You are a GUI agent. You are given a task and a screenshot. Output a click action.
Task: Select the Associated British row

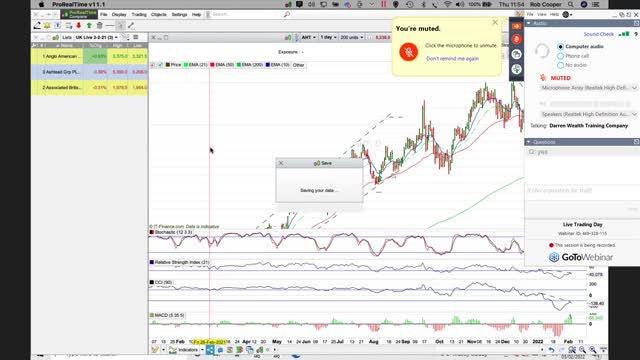click(x=89, y=87)
